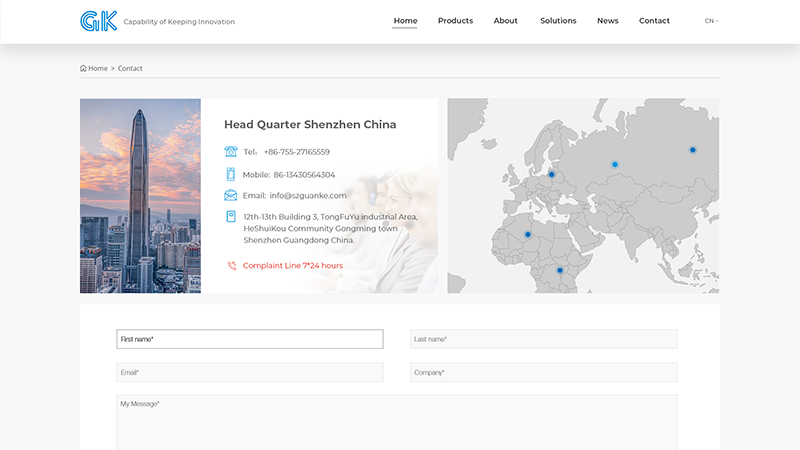Click the email address info@szguanke.com

coord(308,195)
